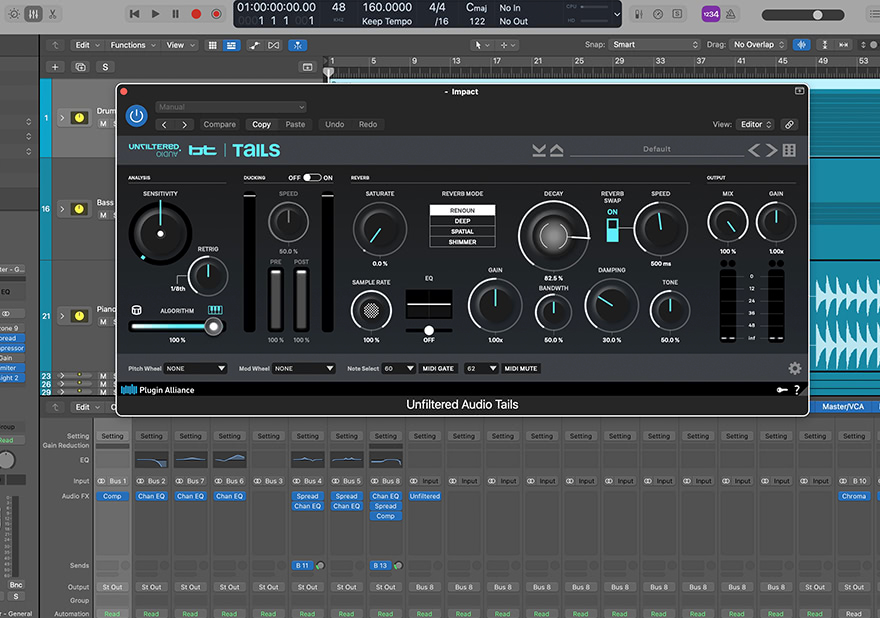Toggle the list view icon in the tracks toolbar

[x=231, y=45]
